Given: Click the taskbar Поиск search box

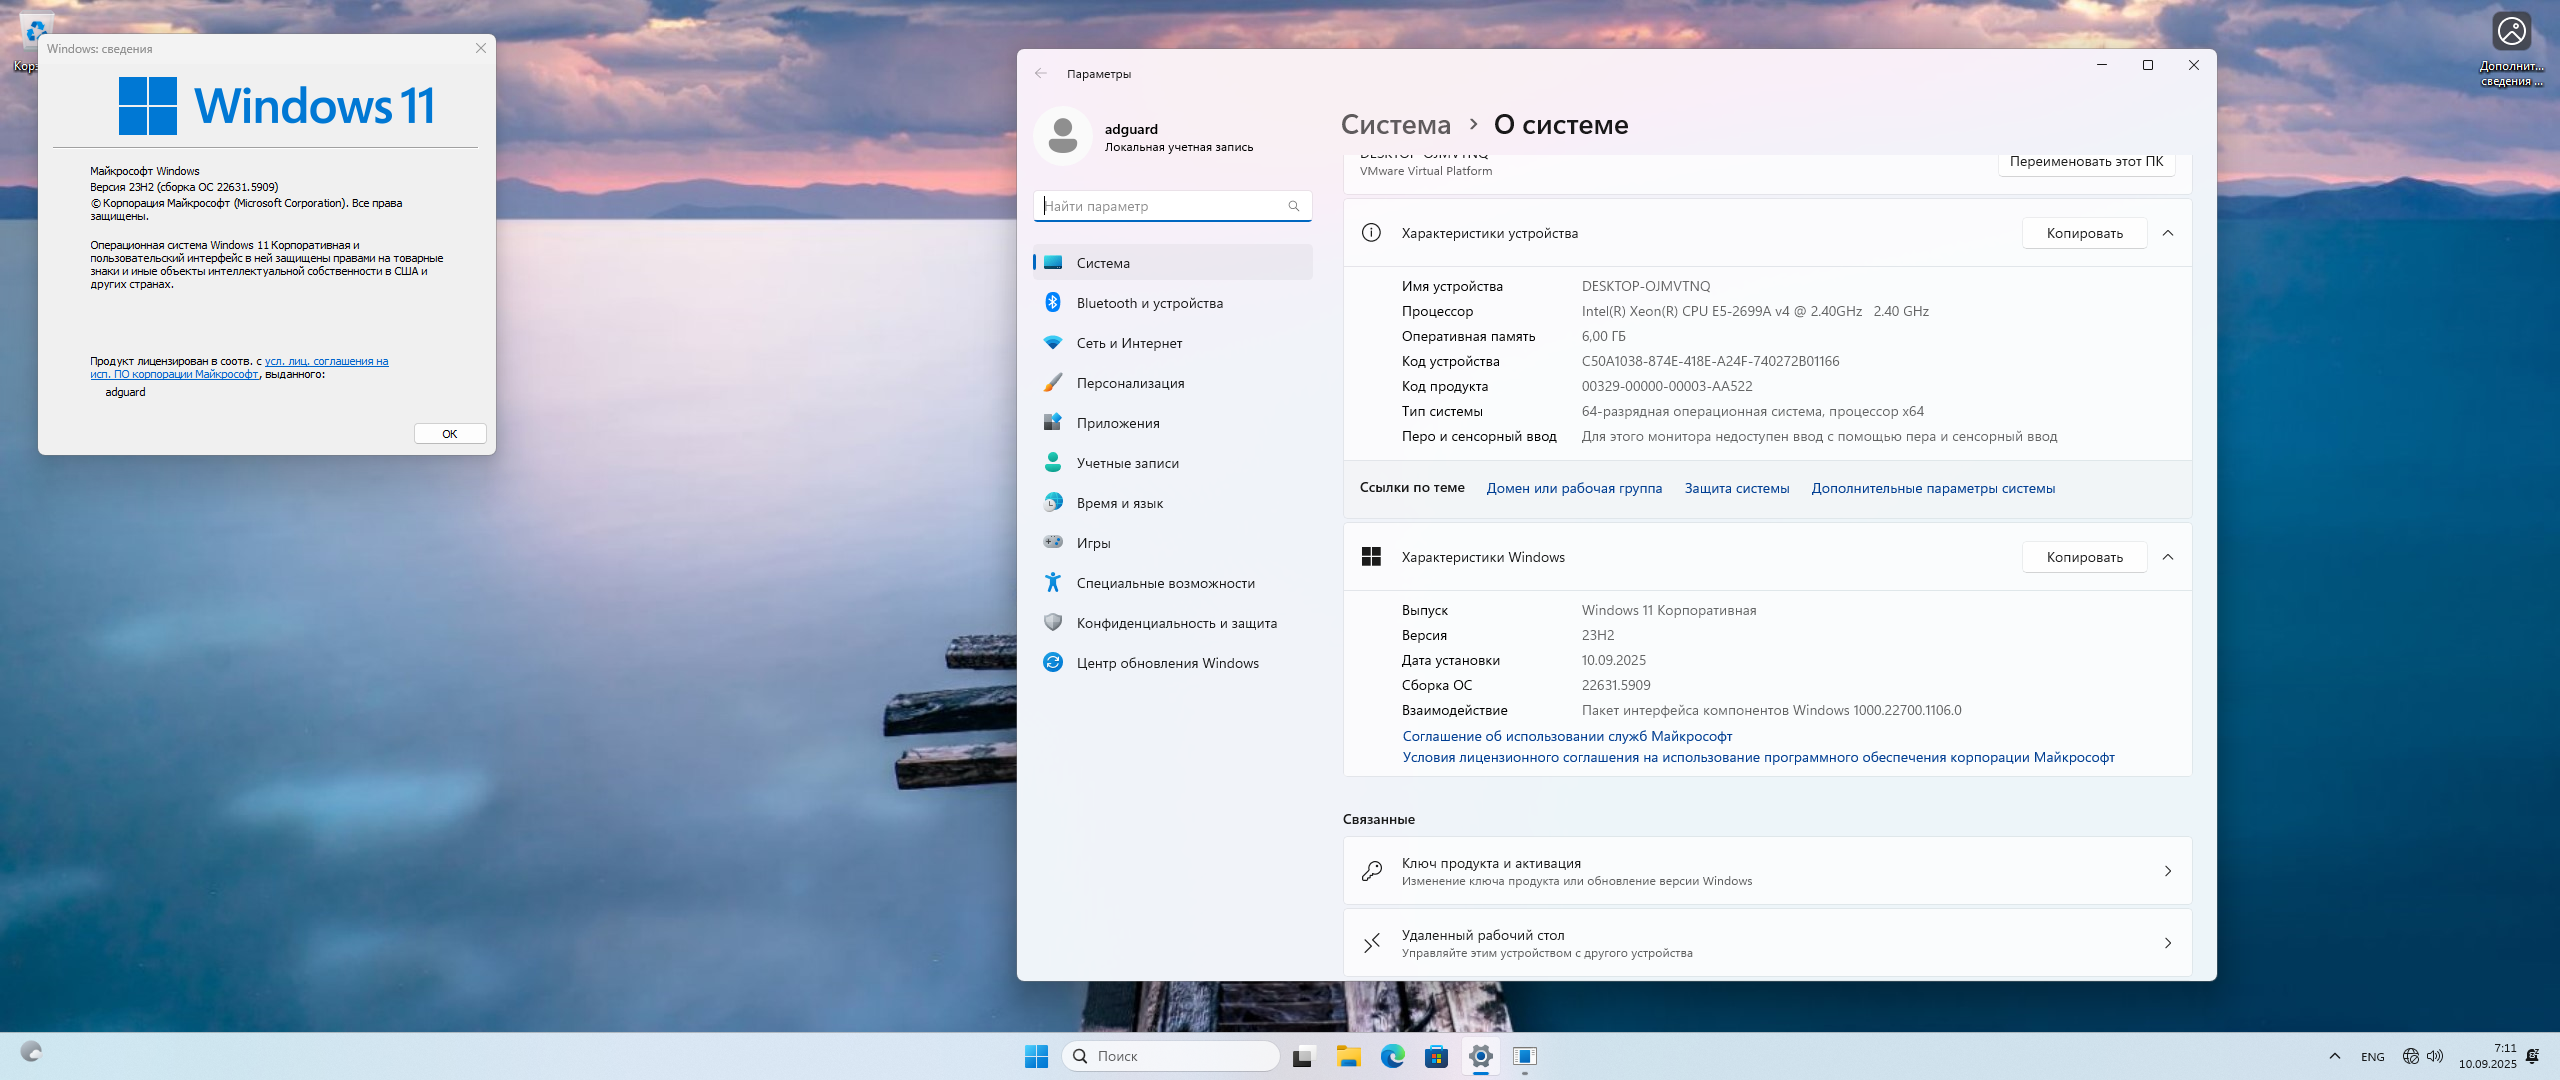Looking at the screenshot, I should pos(1171,1056).
